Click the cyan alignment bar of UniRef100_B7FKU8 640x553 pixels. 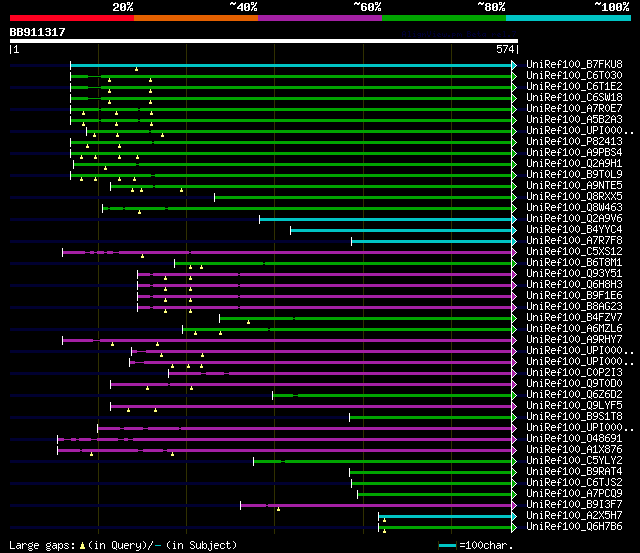291,65
